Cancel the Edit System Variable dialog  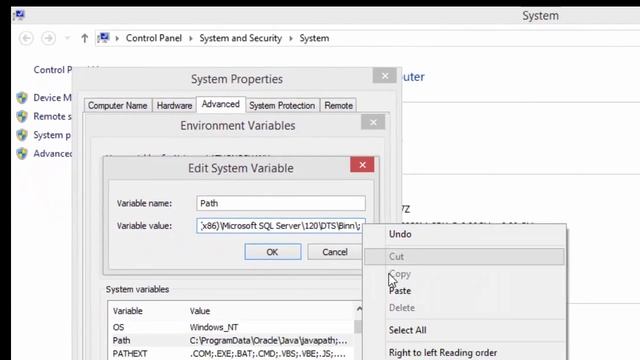pos(335,252)
